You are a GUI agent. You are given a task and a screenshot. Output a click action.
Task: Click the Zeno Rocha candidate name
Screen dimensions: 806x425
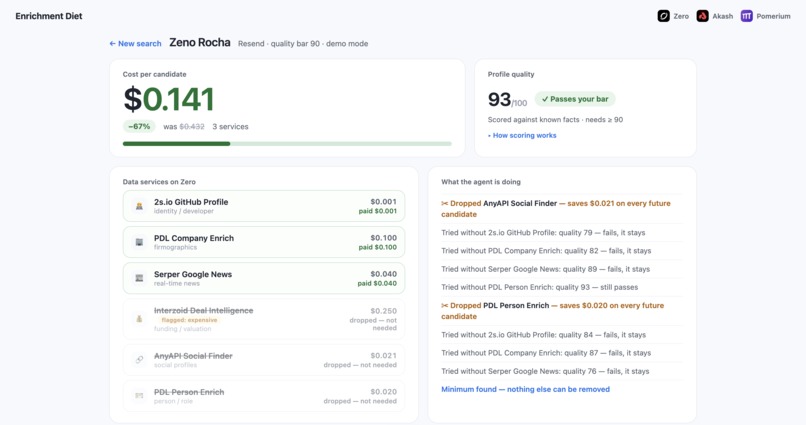click(200, 43)
